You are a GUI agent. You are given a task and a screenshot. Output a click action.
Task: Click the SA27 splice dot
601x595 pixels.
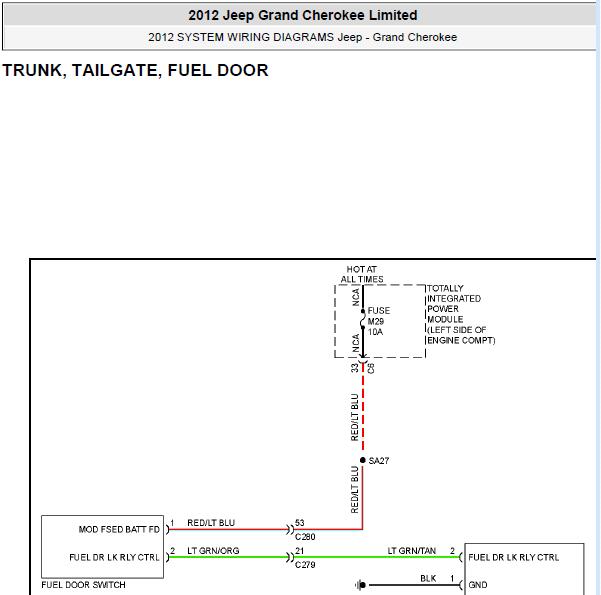(363, 460)
